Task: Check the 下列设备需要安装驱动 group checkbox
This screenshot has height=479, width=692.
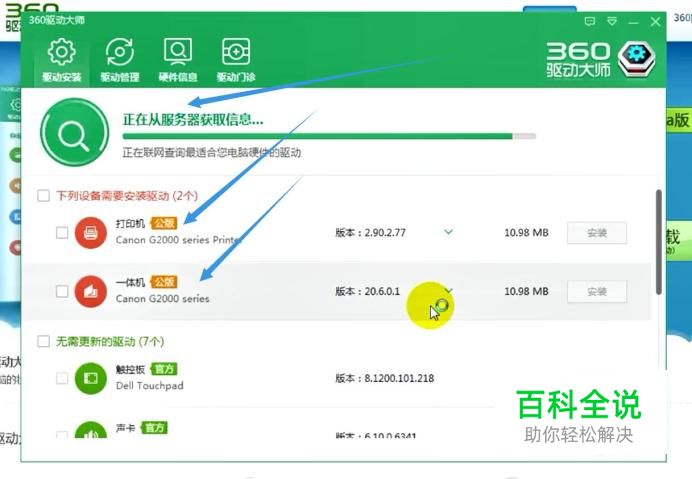Action: pyautogui.click(x=43, y=196)
